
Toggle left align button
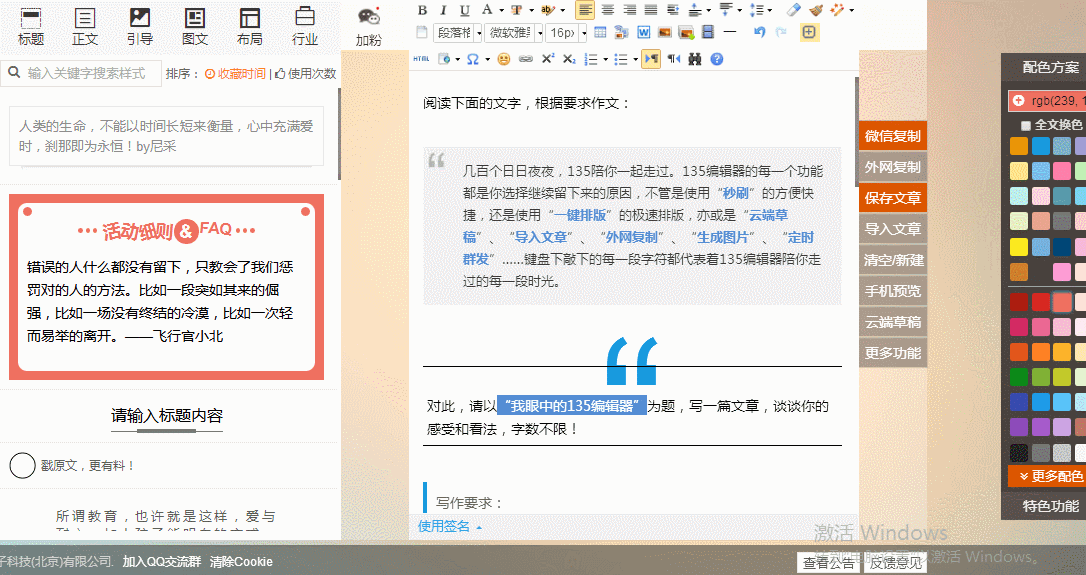585,10
